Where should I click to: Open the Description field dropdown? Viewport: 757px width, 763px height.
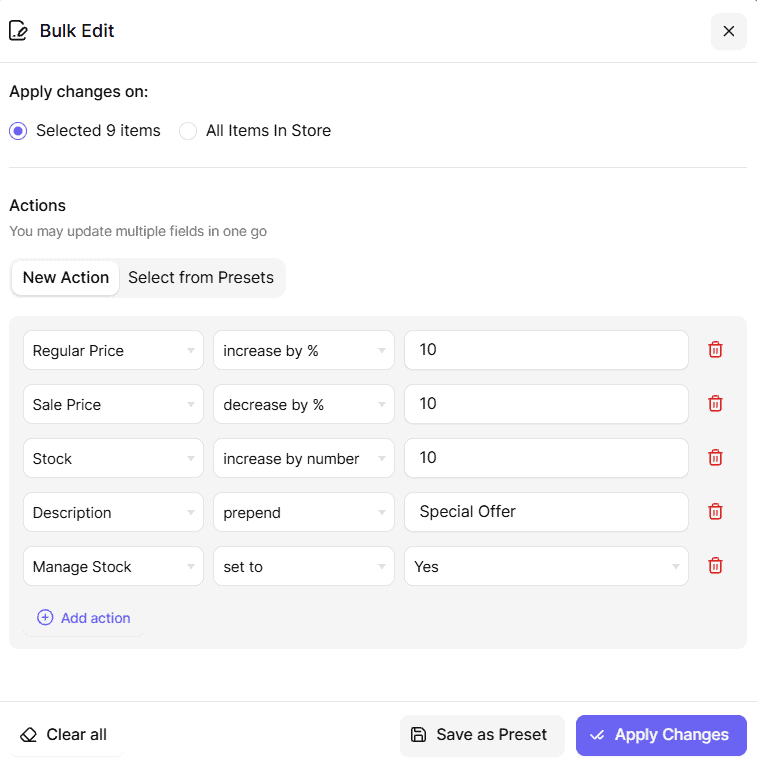[x=113, y=512]
